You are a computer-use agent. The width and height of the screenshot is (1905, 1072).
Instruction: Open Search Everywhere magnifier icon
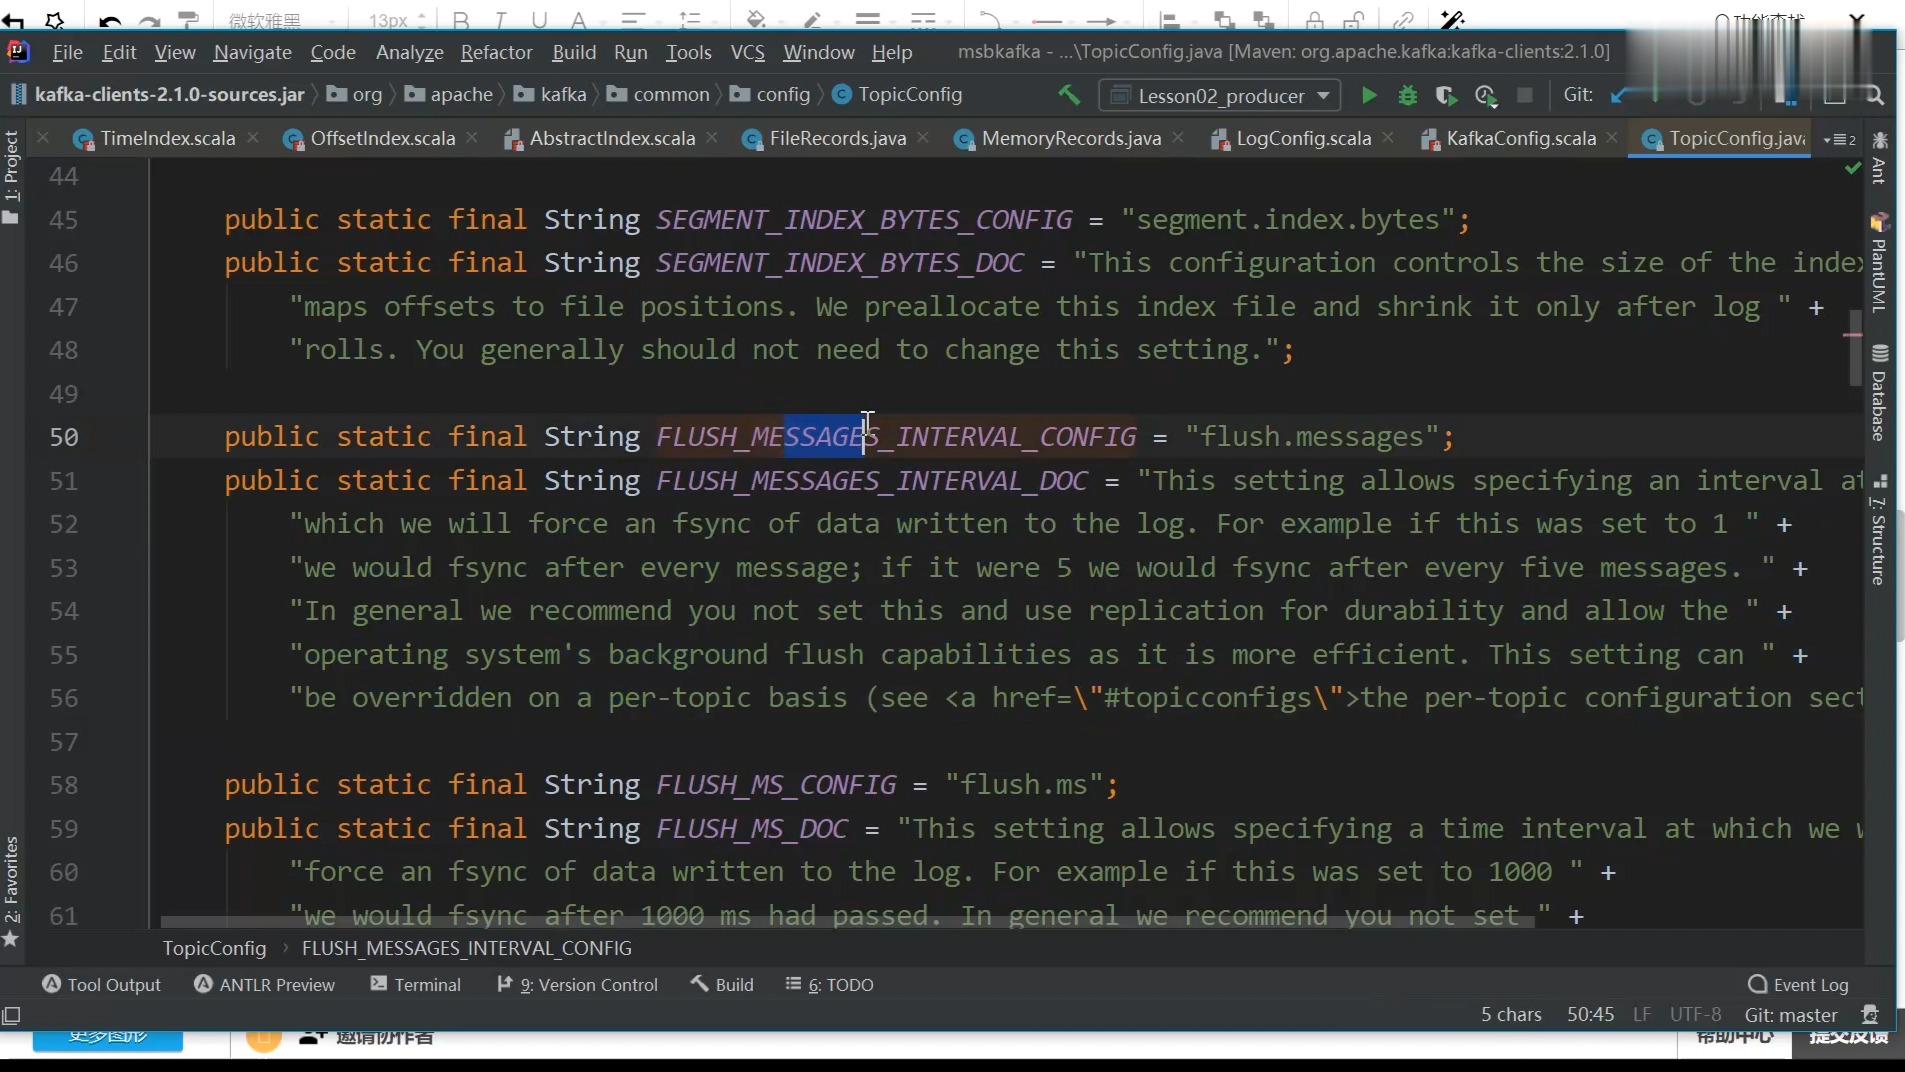coord(1875,95)
